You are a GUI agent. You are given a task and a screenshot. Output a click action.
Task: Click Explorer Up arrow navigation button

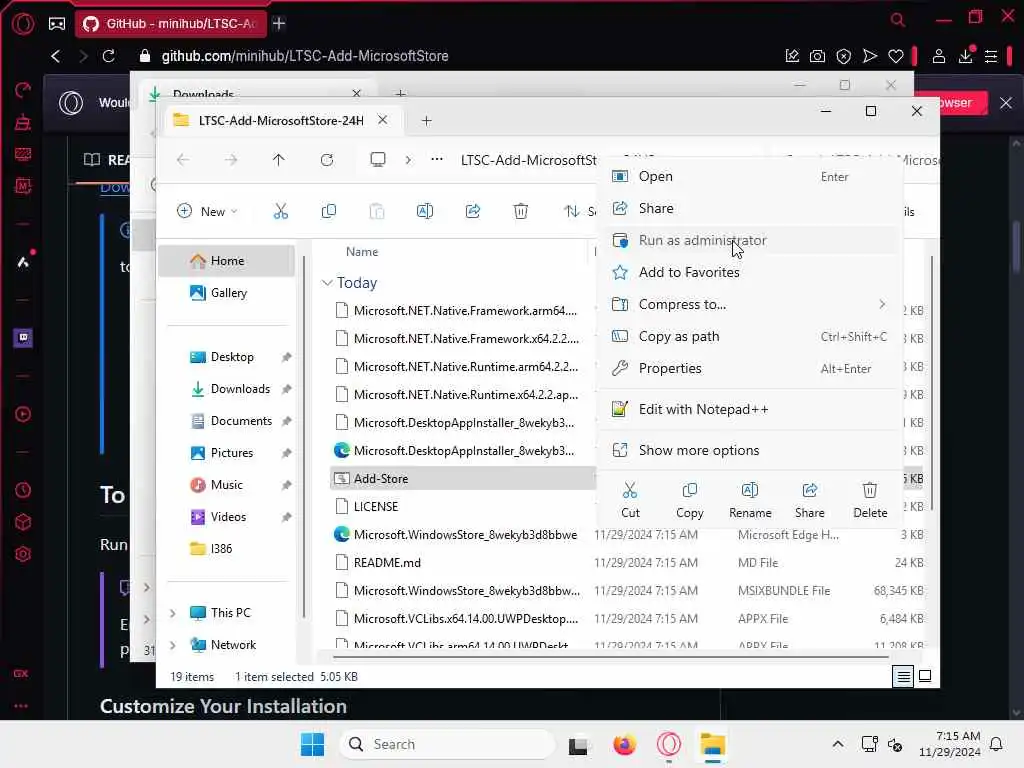pyautogui.click(x=279, y=160)
